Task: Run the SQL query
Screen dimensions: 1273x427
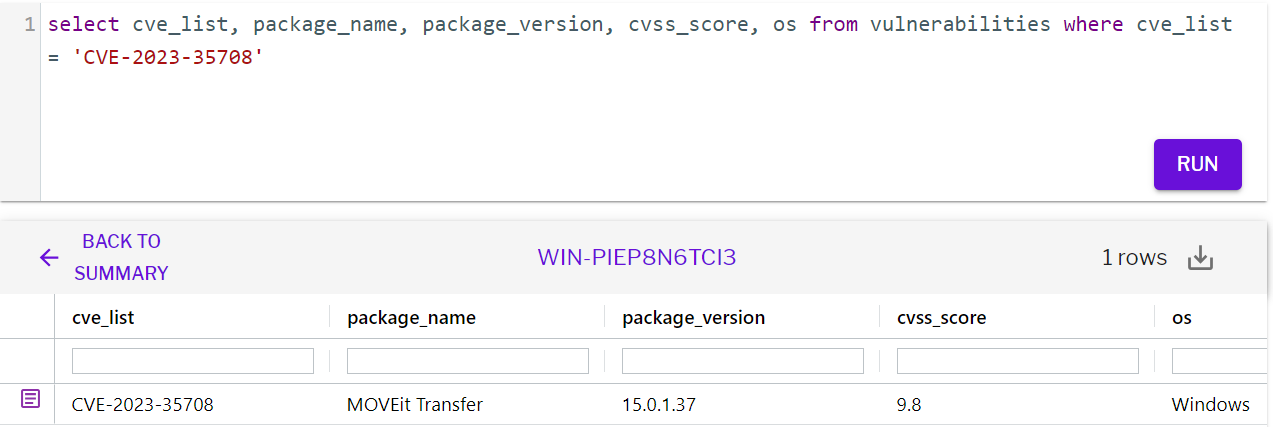Action: [x=1197, y=164]
